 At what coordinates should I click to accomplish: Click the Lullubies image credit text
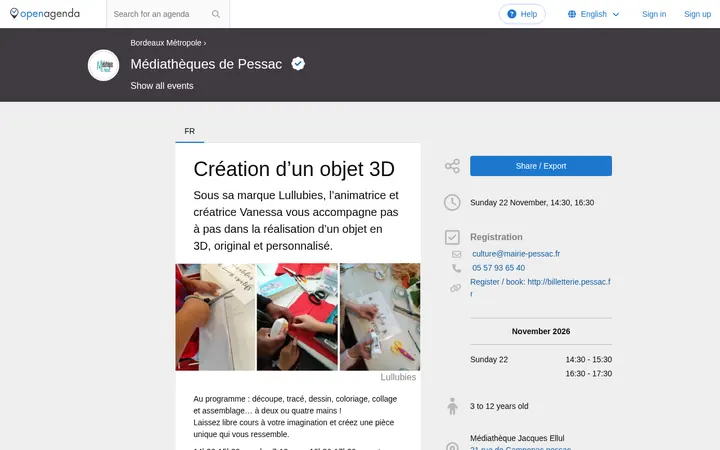(x=398, y=377)
